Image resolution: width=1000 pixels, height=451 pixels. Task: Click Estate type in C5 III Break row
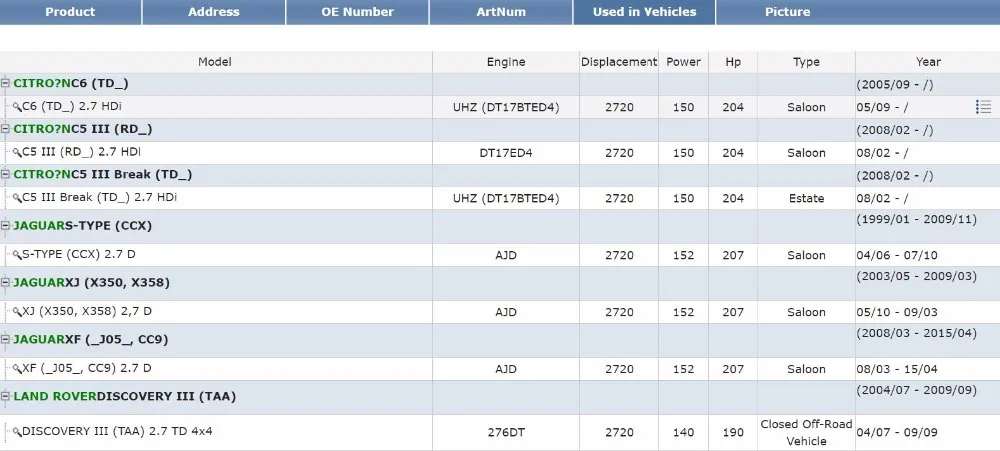point(806,198)
